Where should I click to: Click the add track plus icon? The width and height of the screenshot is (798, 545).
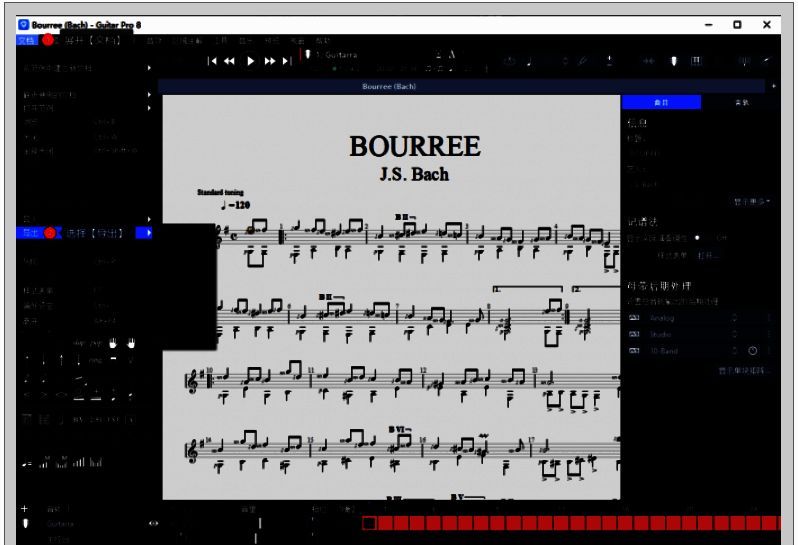coord(25,508)
